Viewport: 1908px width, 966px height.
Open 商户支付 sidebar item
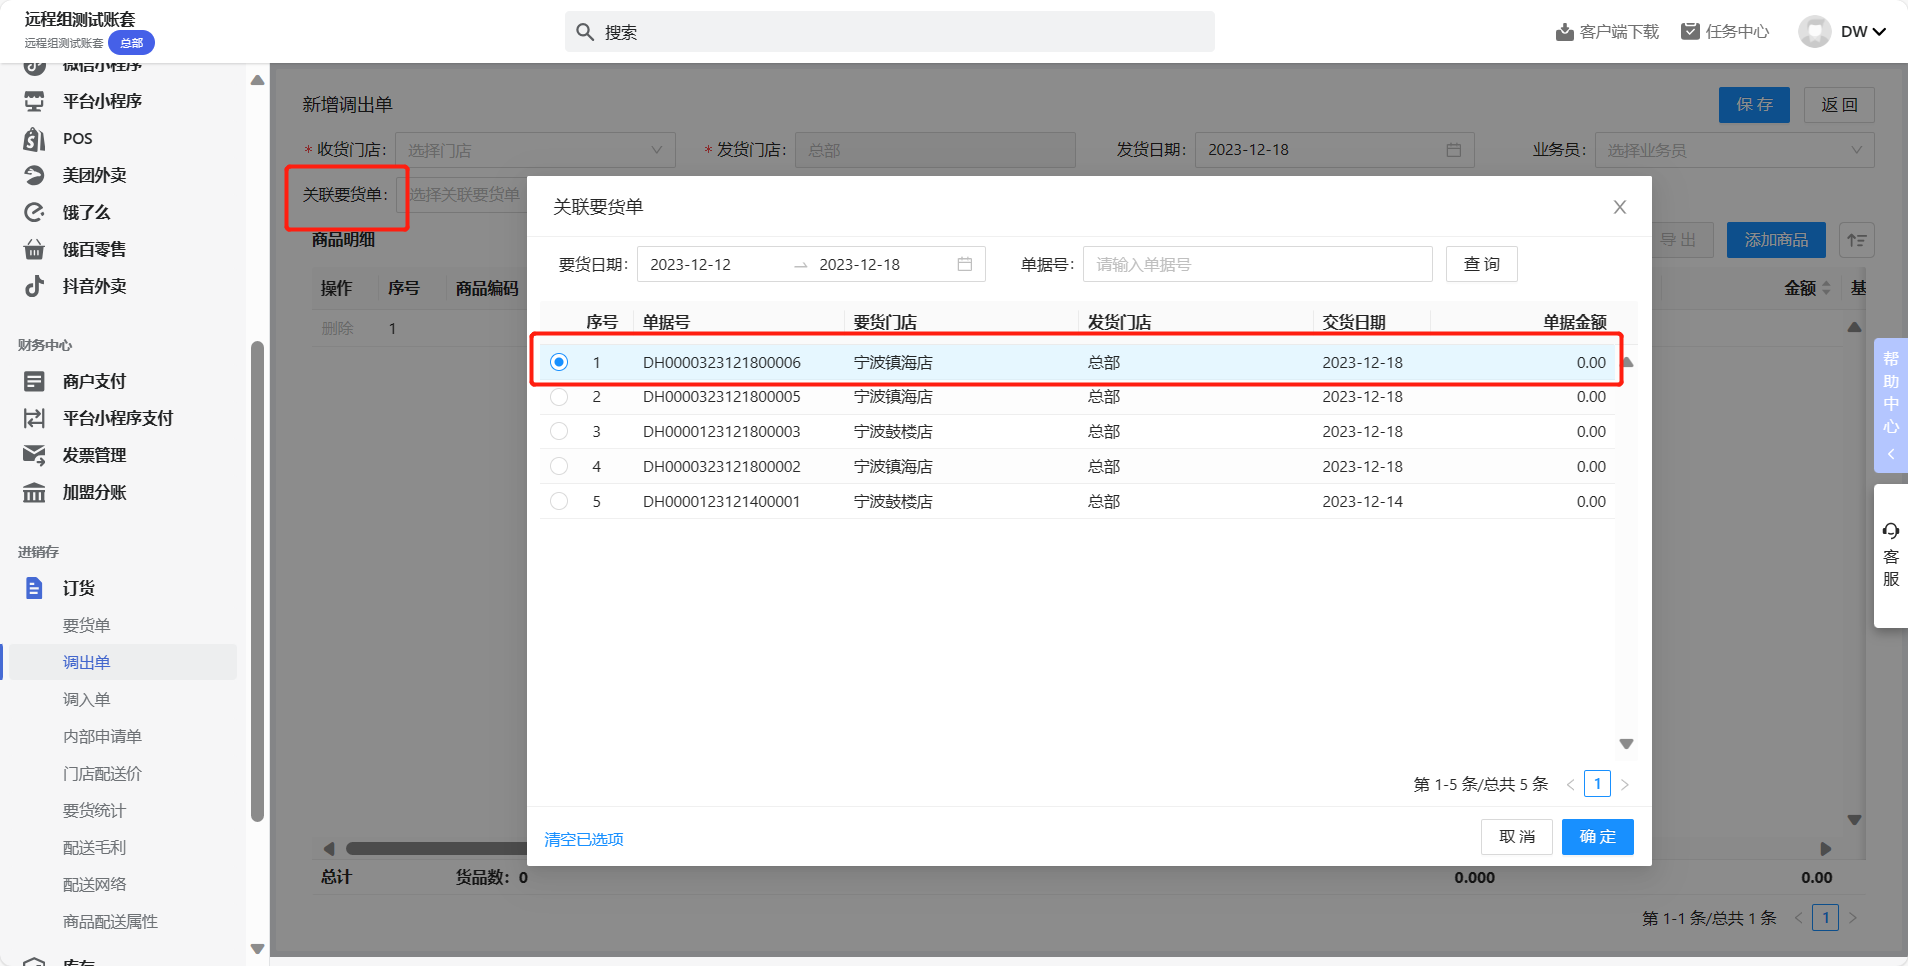pos(94,381)
